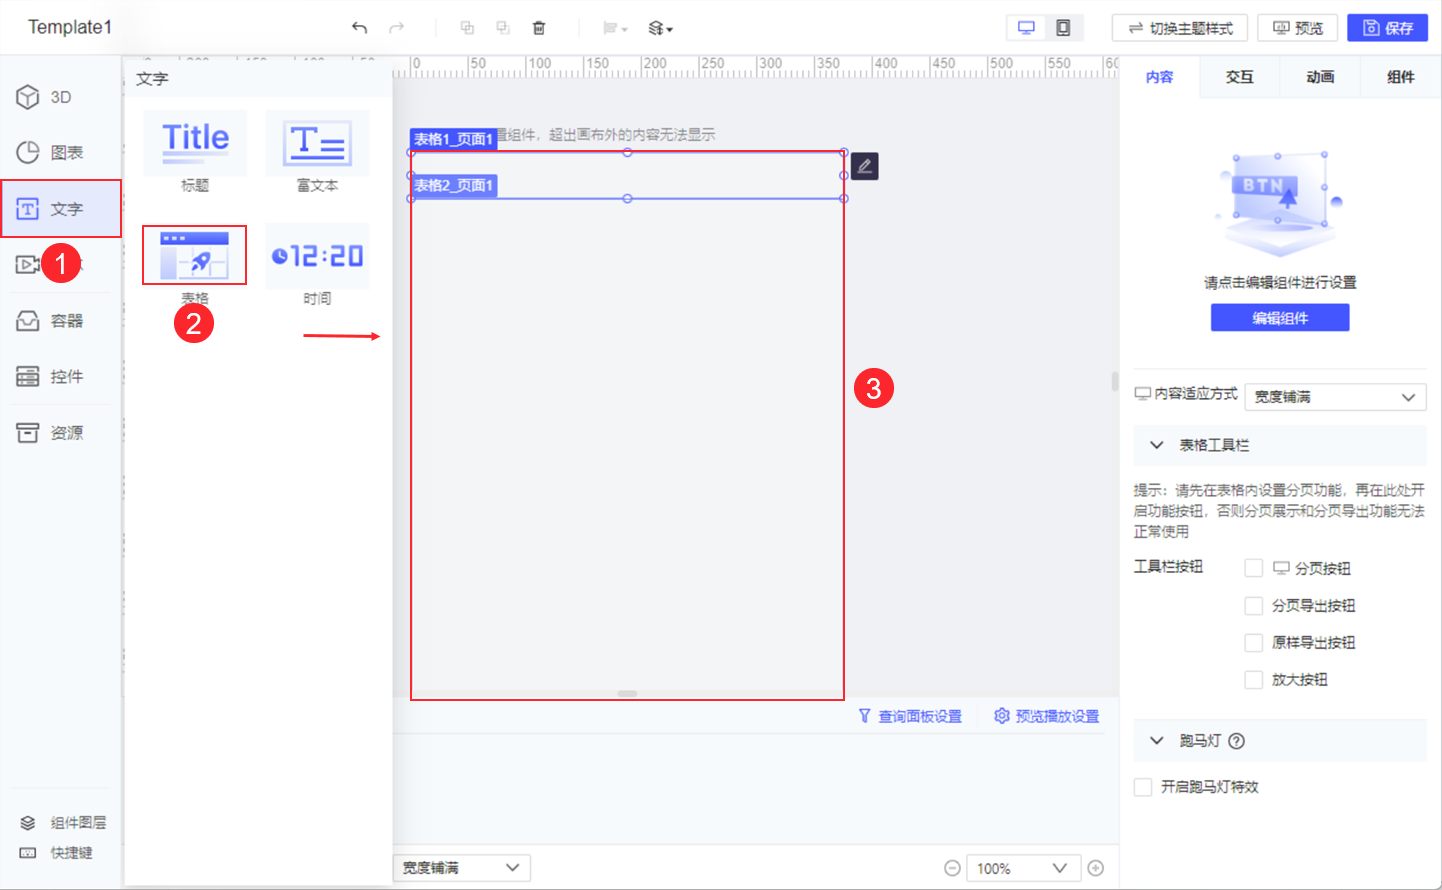Image resolution: width=1442 pixels, height=890 pixels.
Task: Open the 内容适应方式 dropdown
Action: pos(1335,396)
